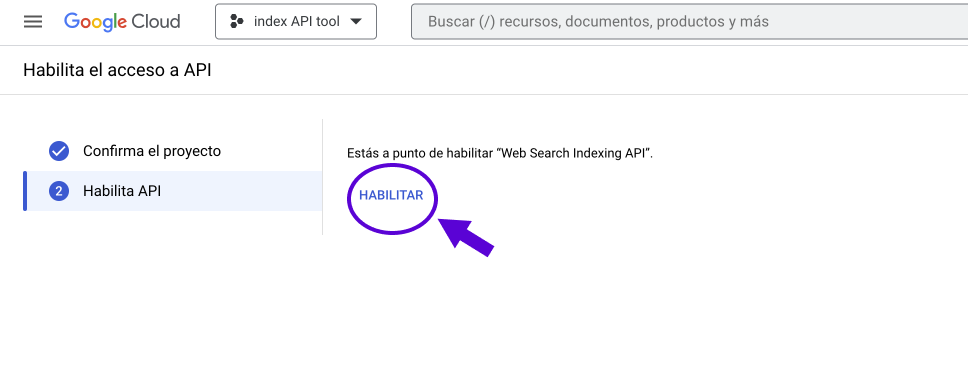
Task: Click the Habilita el acceso a API heading
Action: [117, 70]
